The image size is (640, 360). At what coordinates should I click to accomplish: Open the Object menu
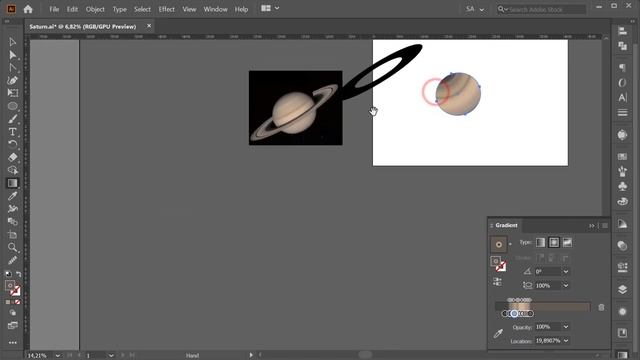95,9
